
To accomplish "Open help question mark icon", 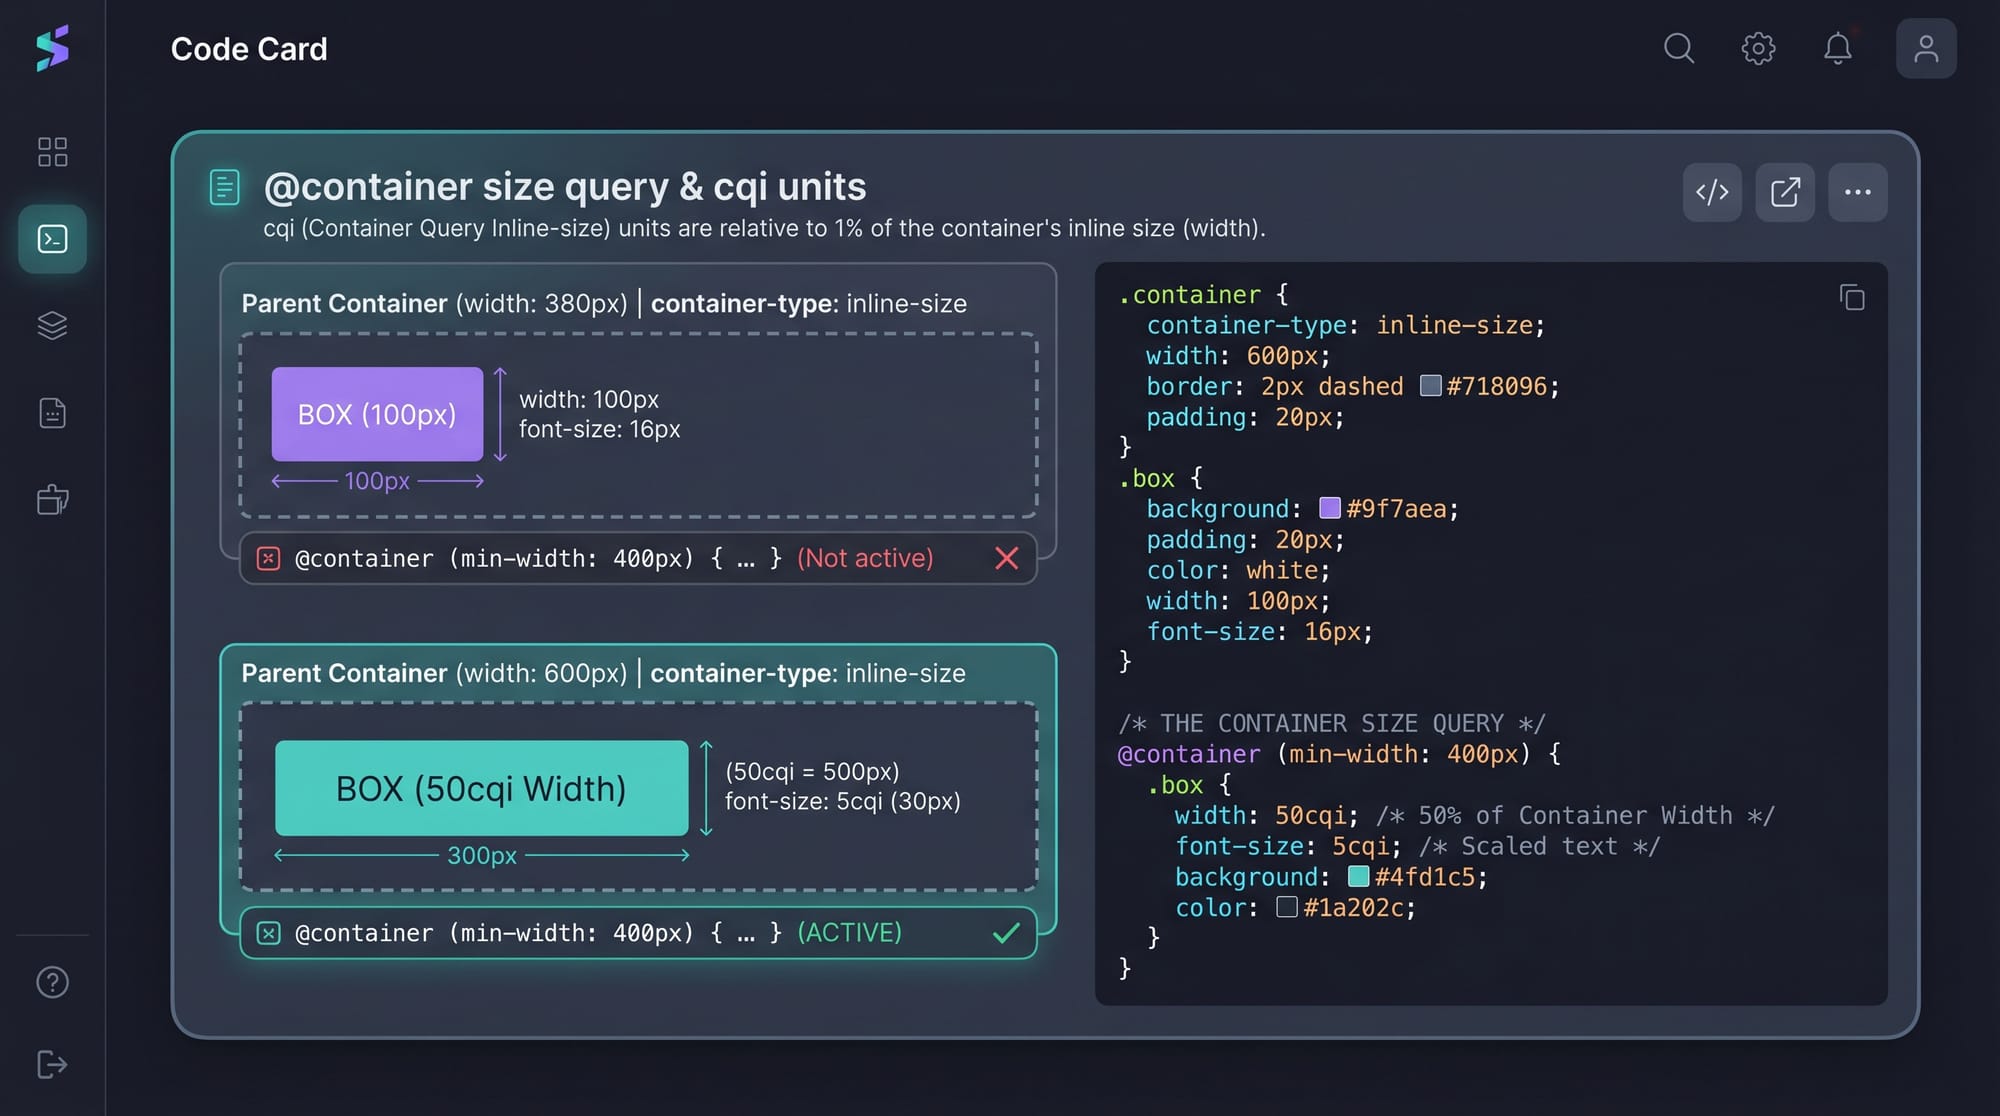I will 52,982.
